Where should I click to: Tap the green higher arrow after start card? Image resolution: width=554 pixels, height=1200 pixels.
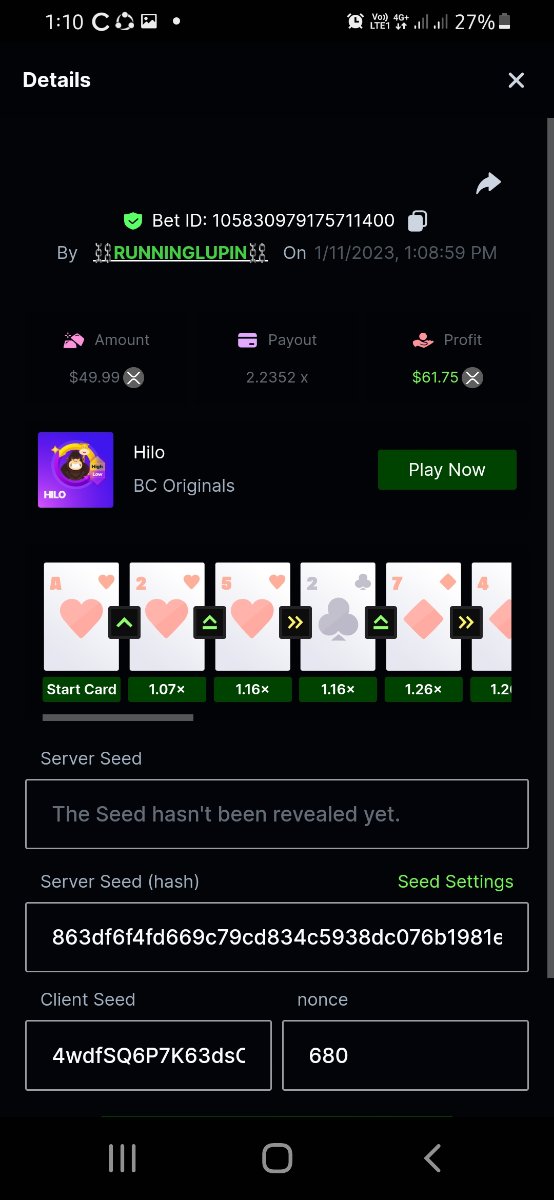tap(125, 622)
